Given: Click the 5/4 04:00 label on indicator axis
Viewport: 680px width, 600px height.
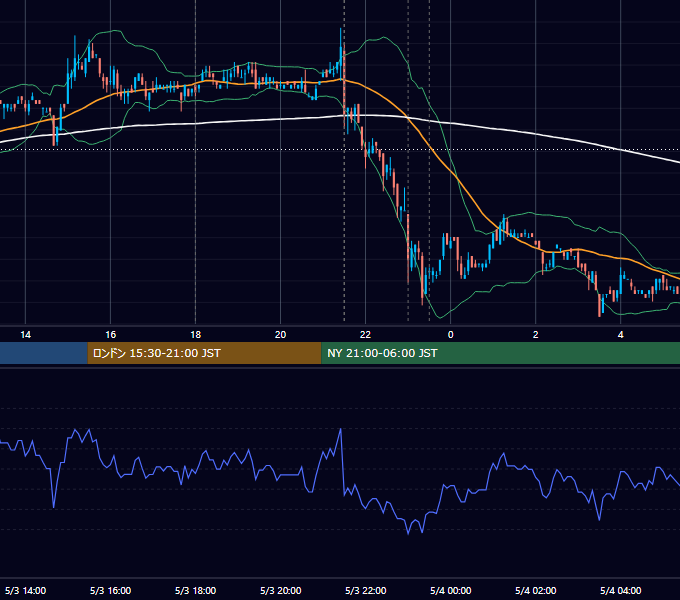Looking at the screenshot, I should coord(621,590).
